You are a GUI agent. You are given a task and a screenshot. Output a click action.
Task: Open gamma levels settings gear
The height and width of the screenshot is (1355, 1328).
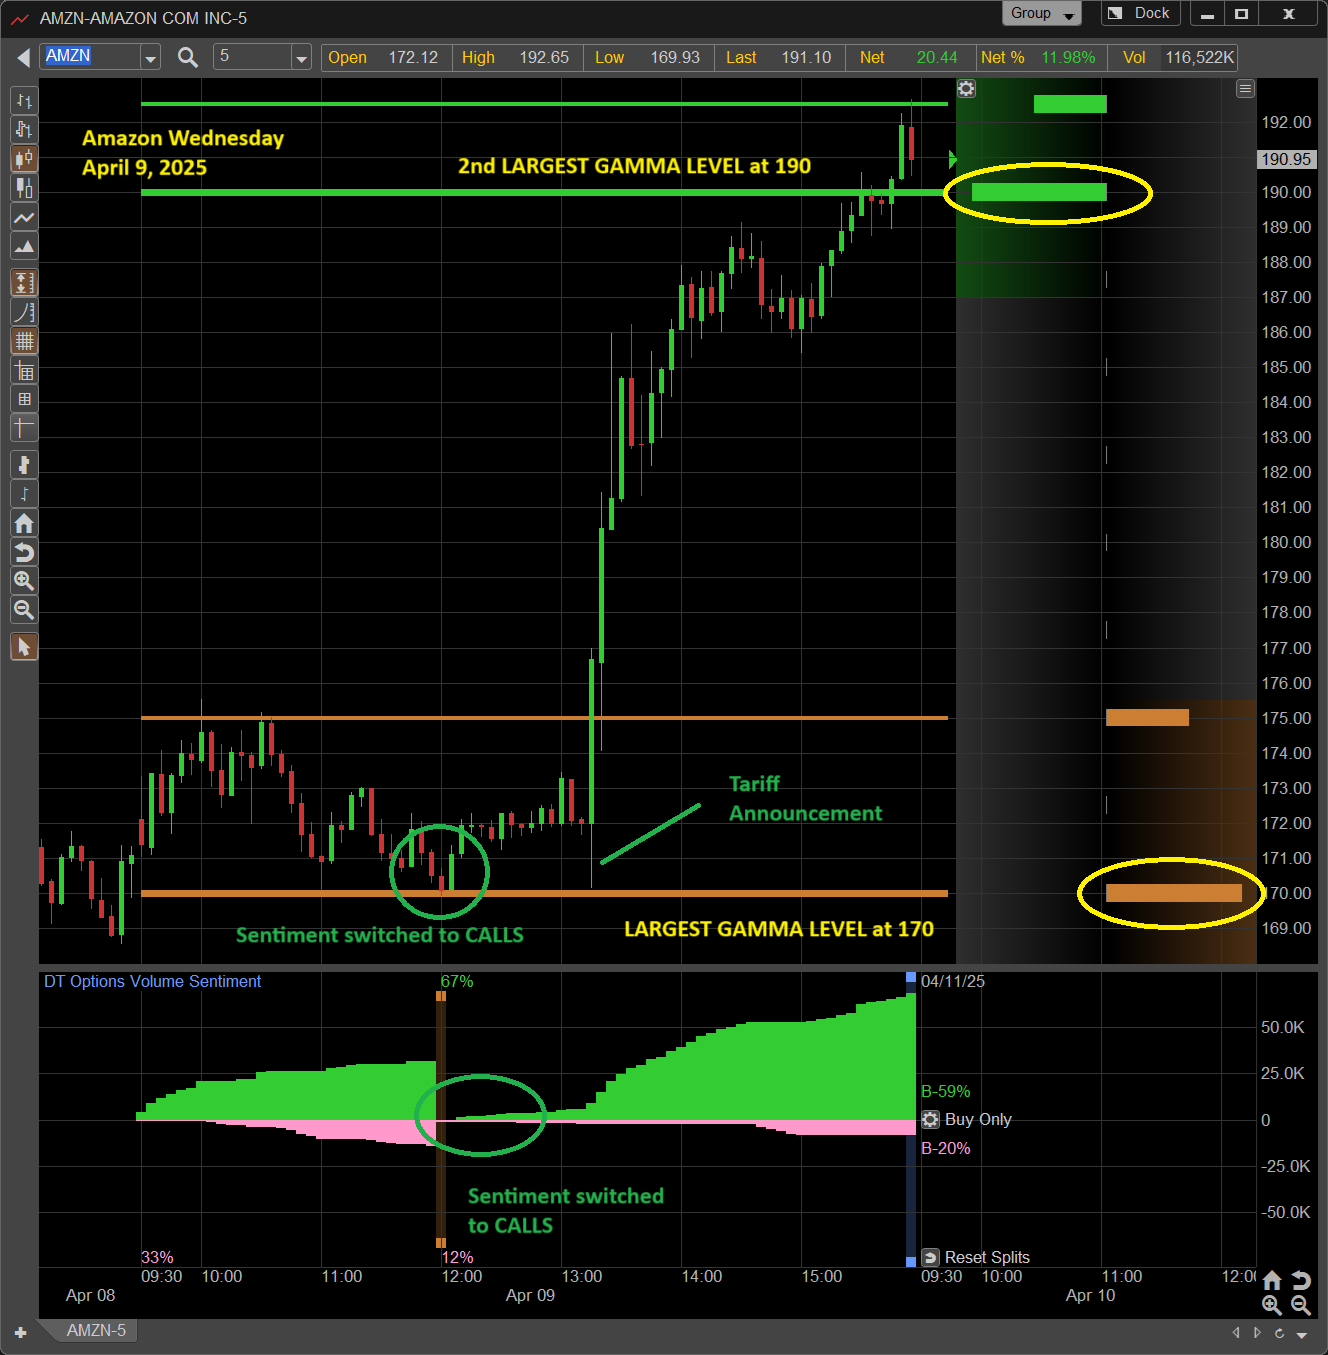(x=966, y=88)
